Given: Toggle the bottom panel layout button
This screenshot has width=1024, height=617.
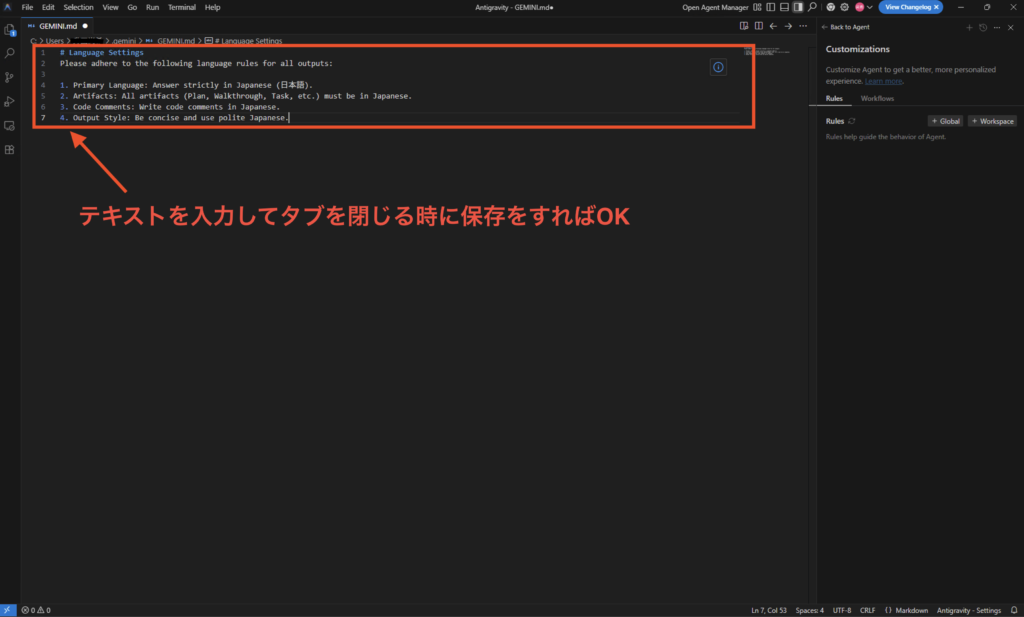Looking at the screenshot, I should (x=784, y=7).
